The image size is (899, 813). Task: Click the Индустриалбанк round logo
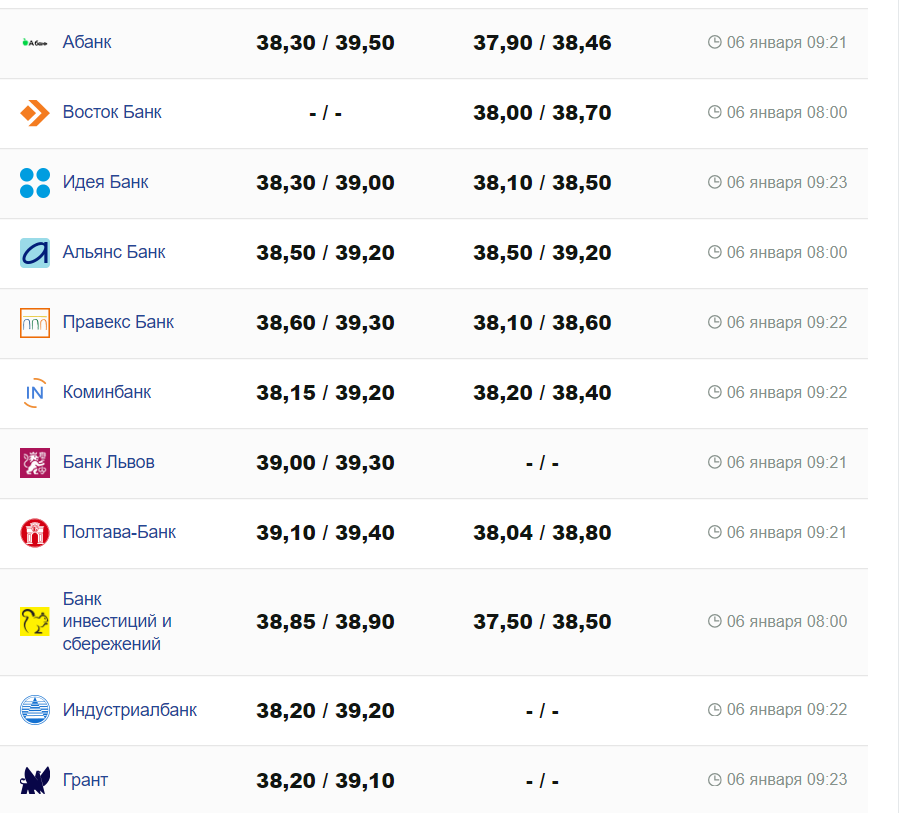[x=35, y=710]
